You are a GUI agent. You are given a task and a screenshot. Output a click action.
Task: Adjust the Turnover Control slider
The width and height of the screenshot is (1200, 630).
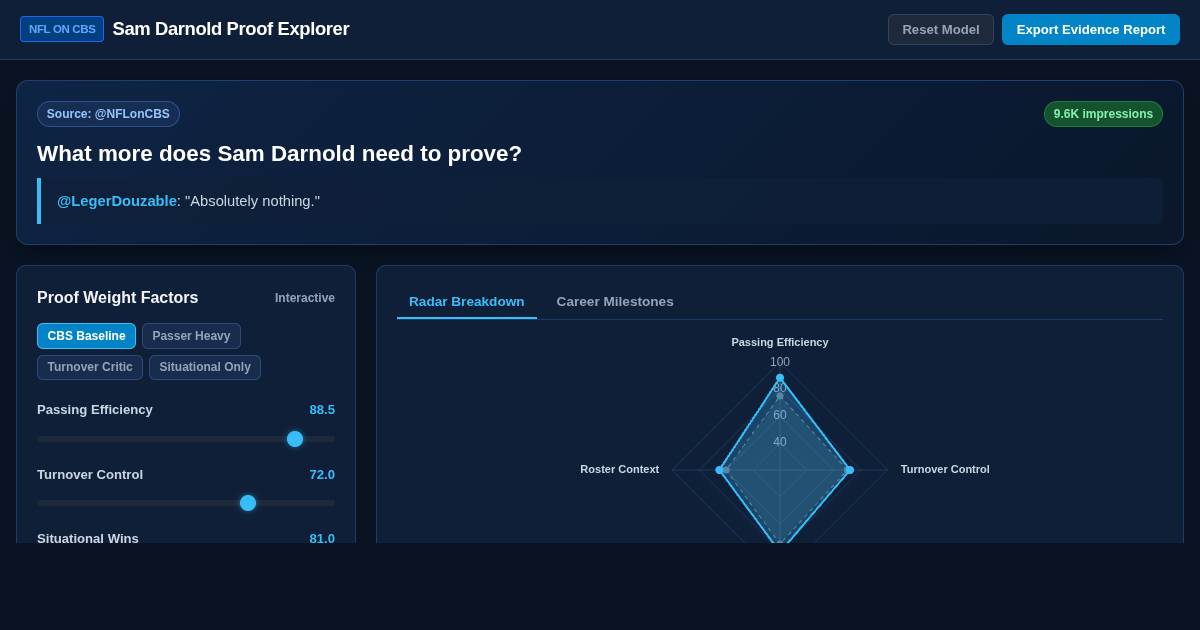[x=186, y=503]
